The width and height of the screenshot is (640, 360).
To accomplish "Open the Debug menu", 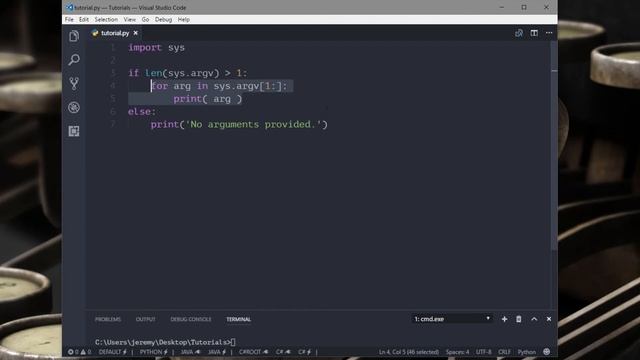I will pos(163,20).
